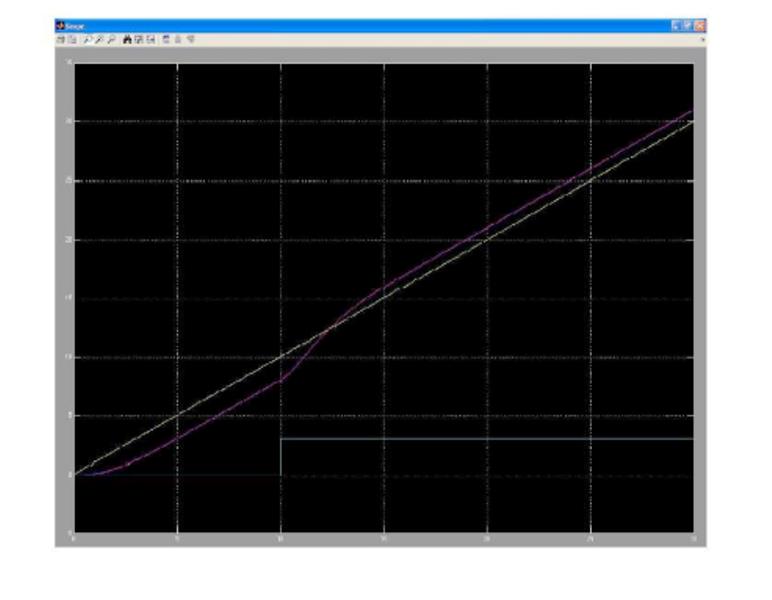Close the Scope window
This screenshot has height=600, width=772.
point(700,26)
